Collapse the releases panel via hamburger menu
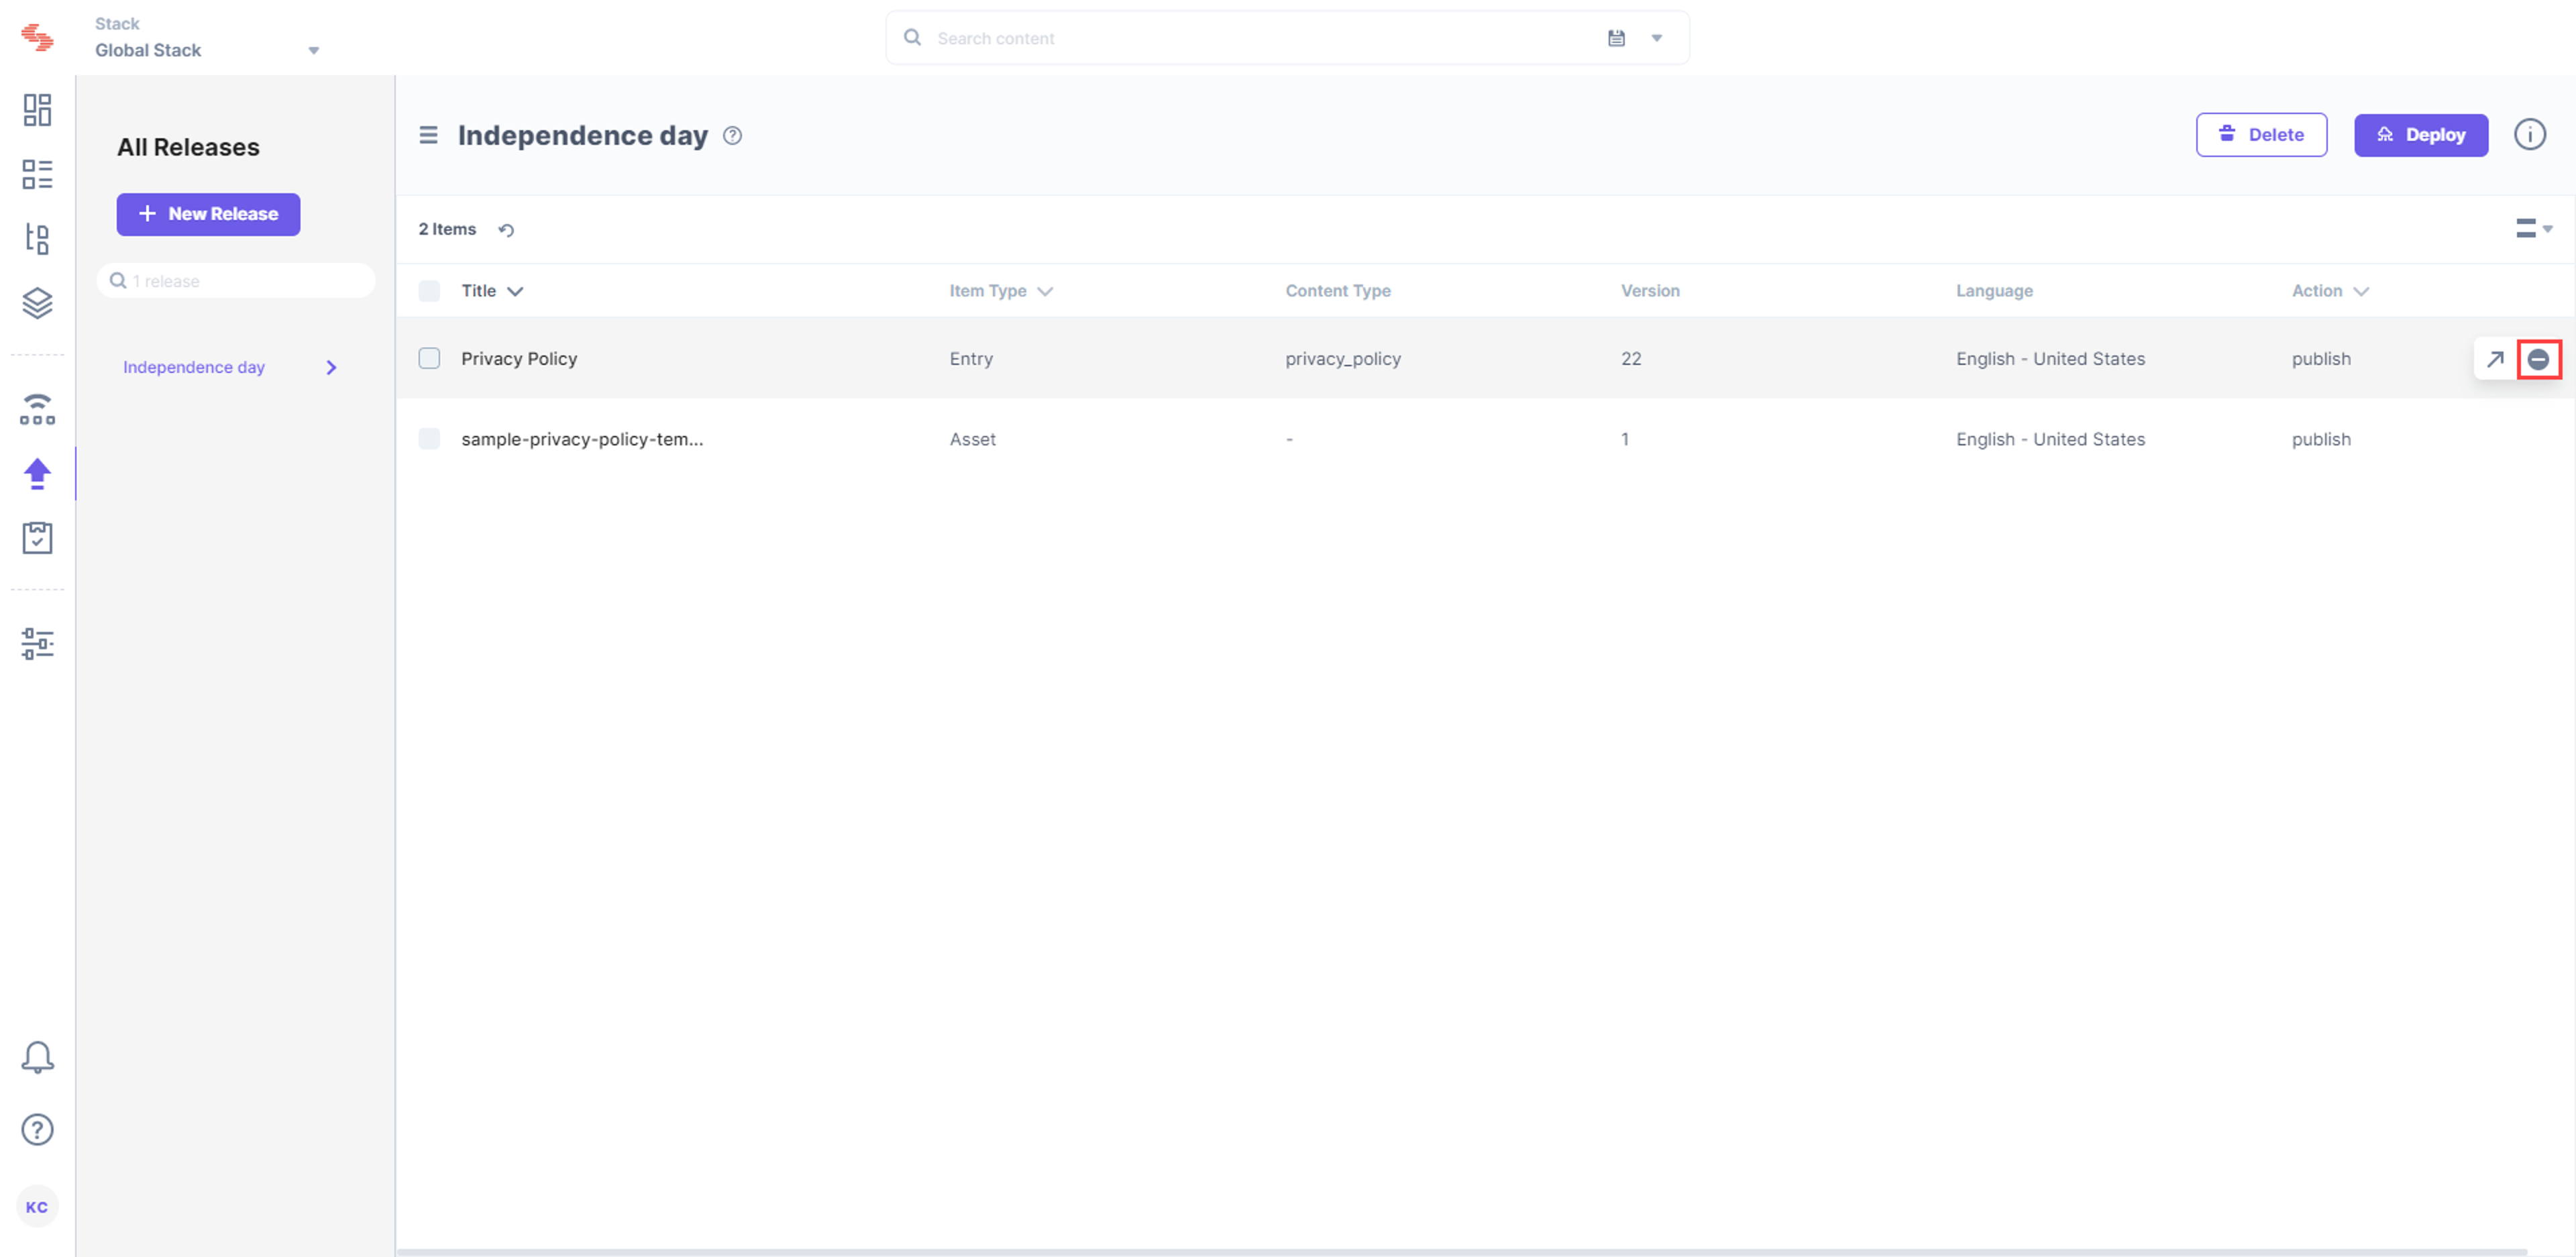The height and width of the screenshot is (1257, 2576). pyautogui.click(x=428, y=135)
